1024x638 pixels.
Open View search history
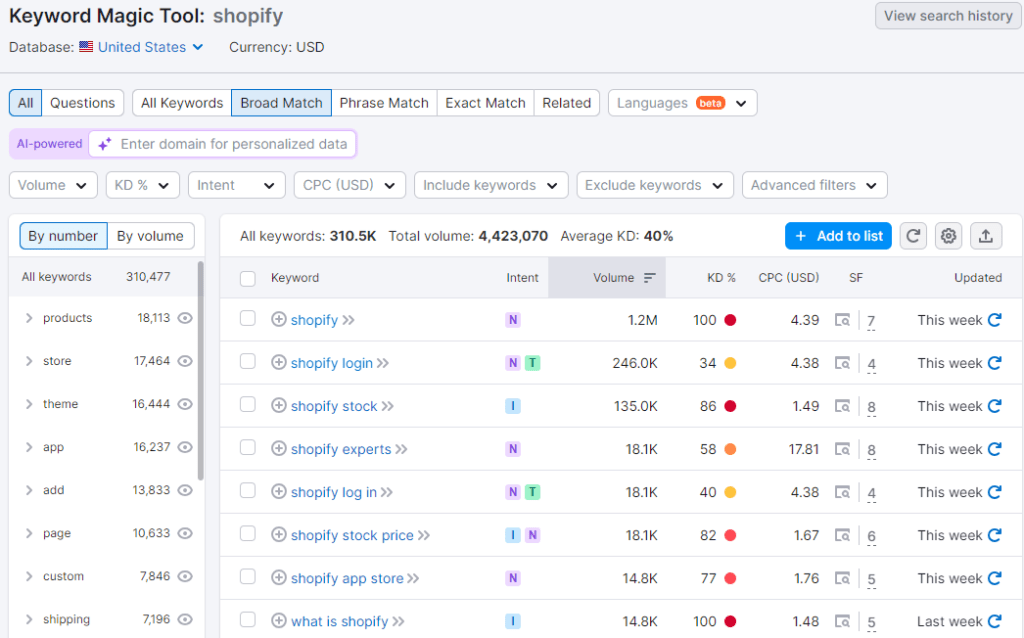pyautogui.click(x=948, y=16)
